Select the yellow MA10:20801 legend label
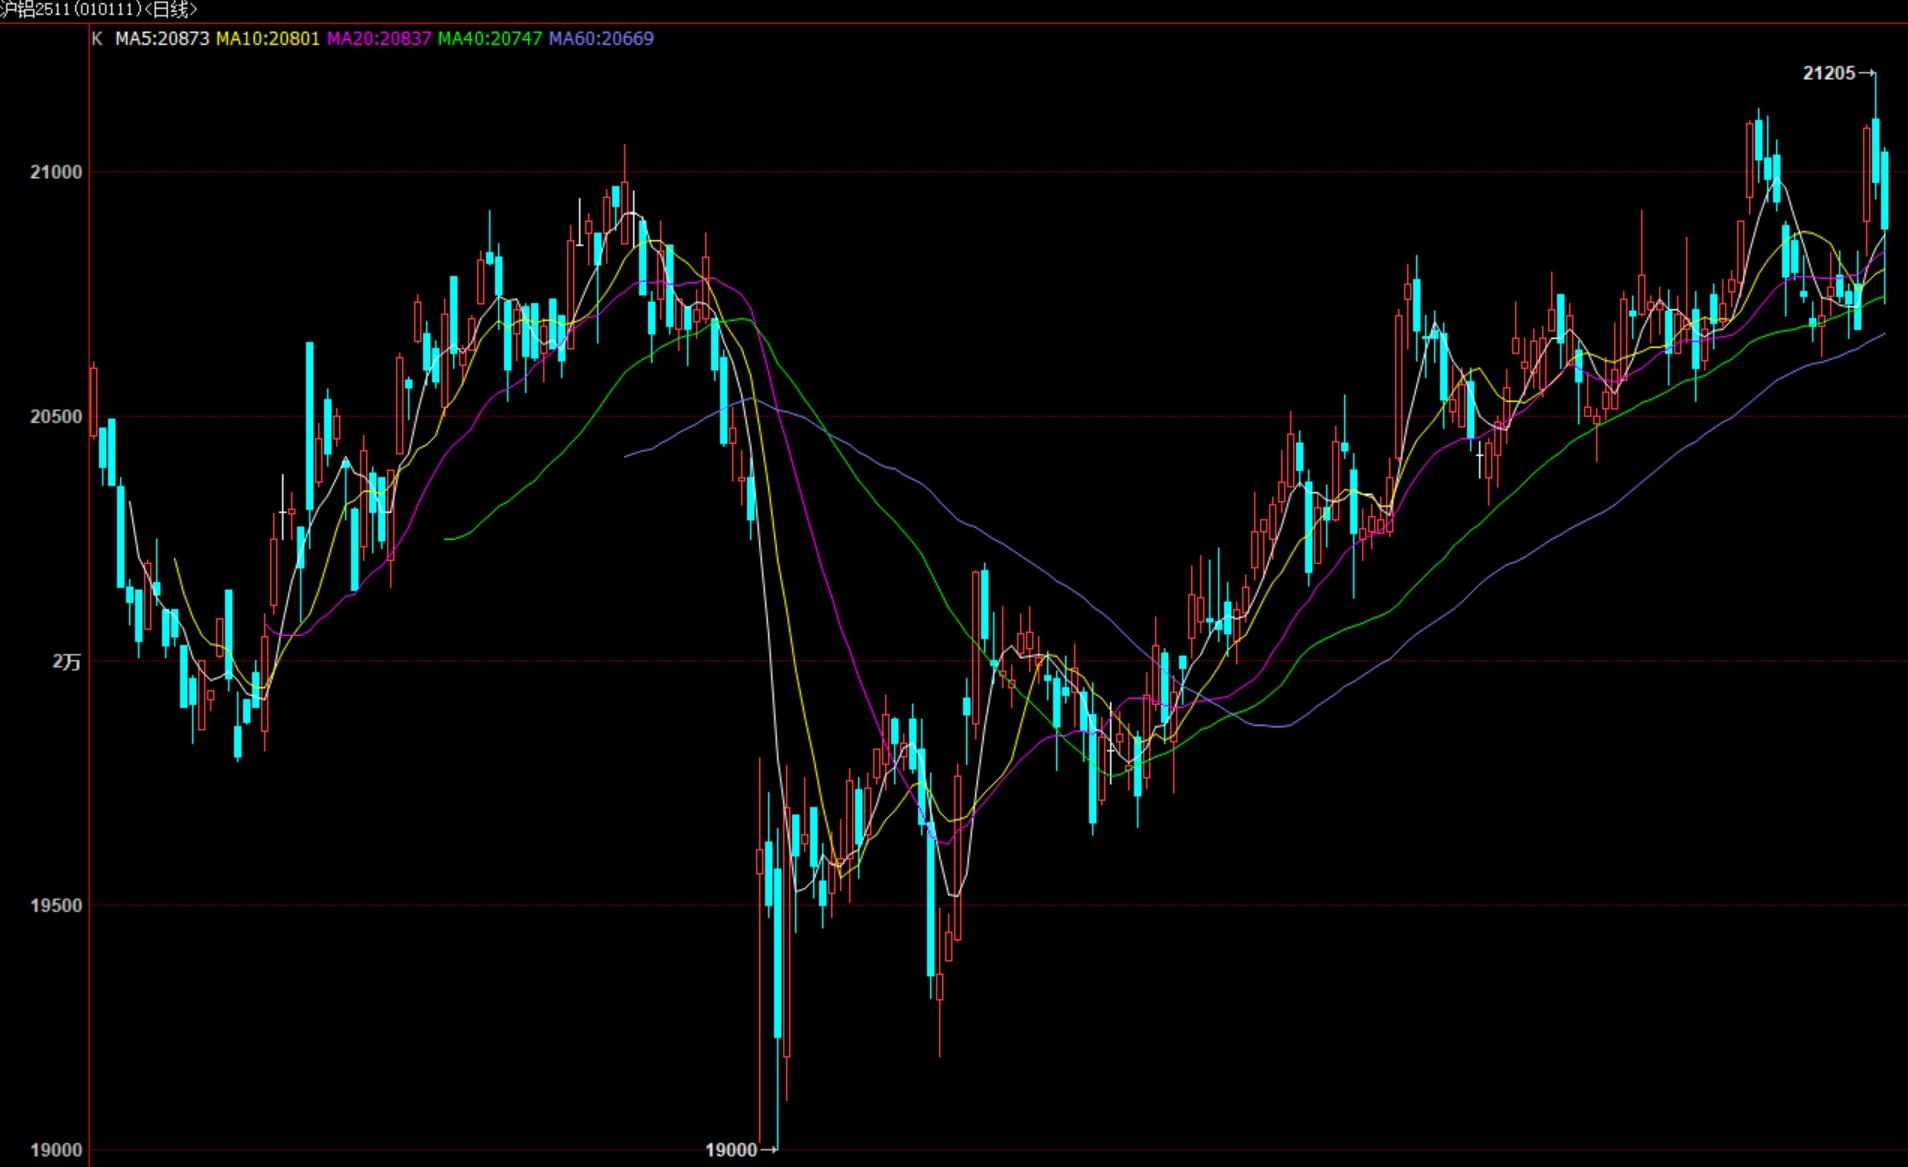1908x1167 pixels. 268,39
